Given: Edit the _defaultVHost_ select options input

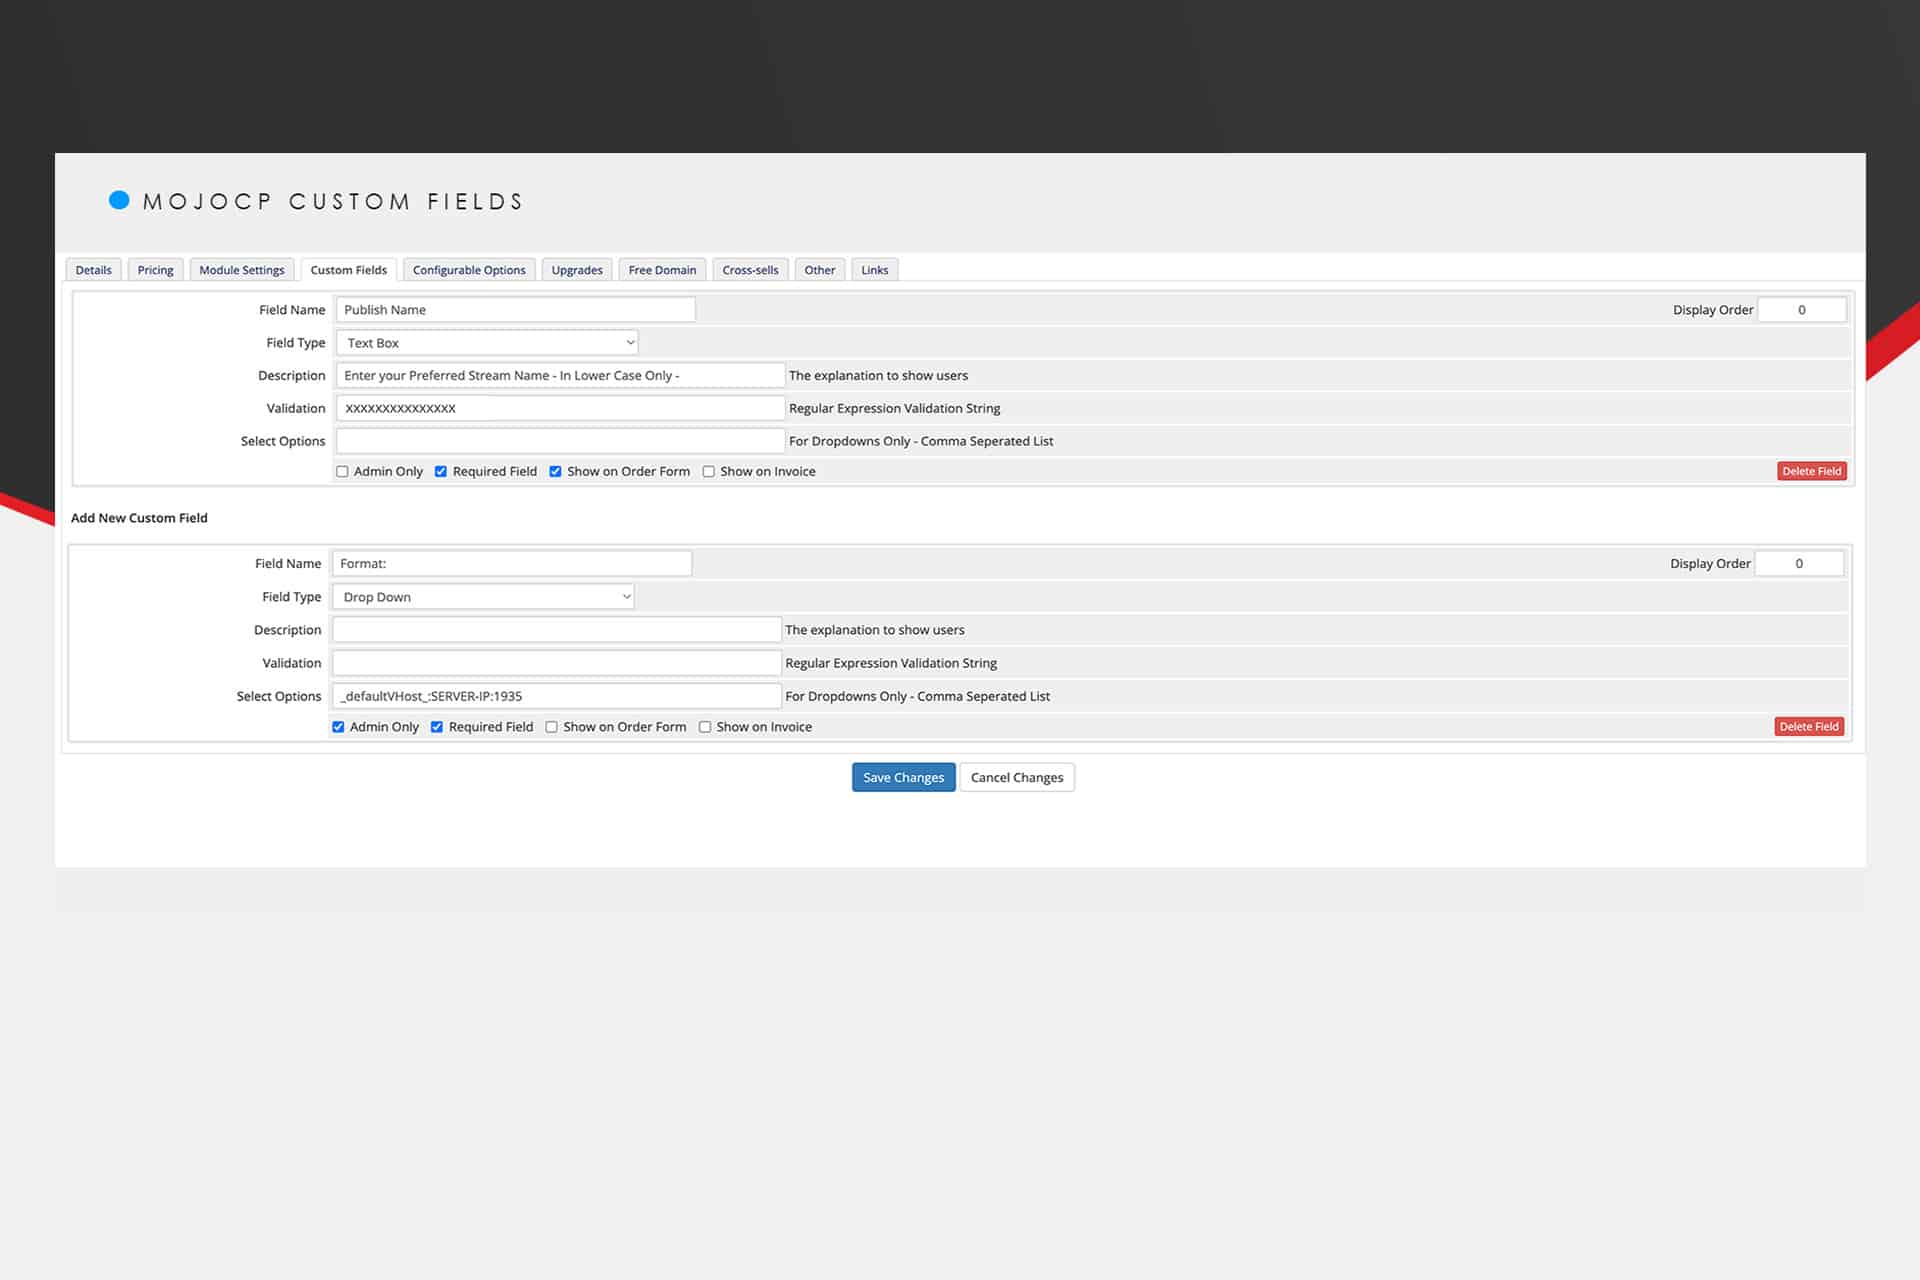Looking at the screenshot, I should click(557, 696).
